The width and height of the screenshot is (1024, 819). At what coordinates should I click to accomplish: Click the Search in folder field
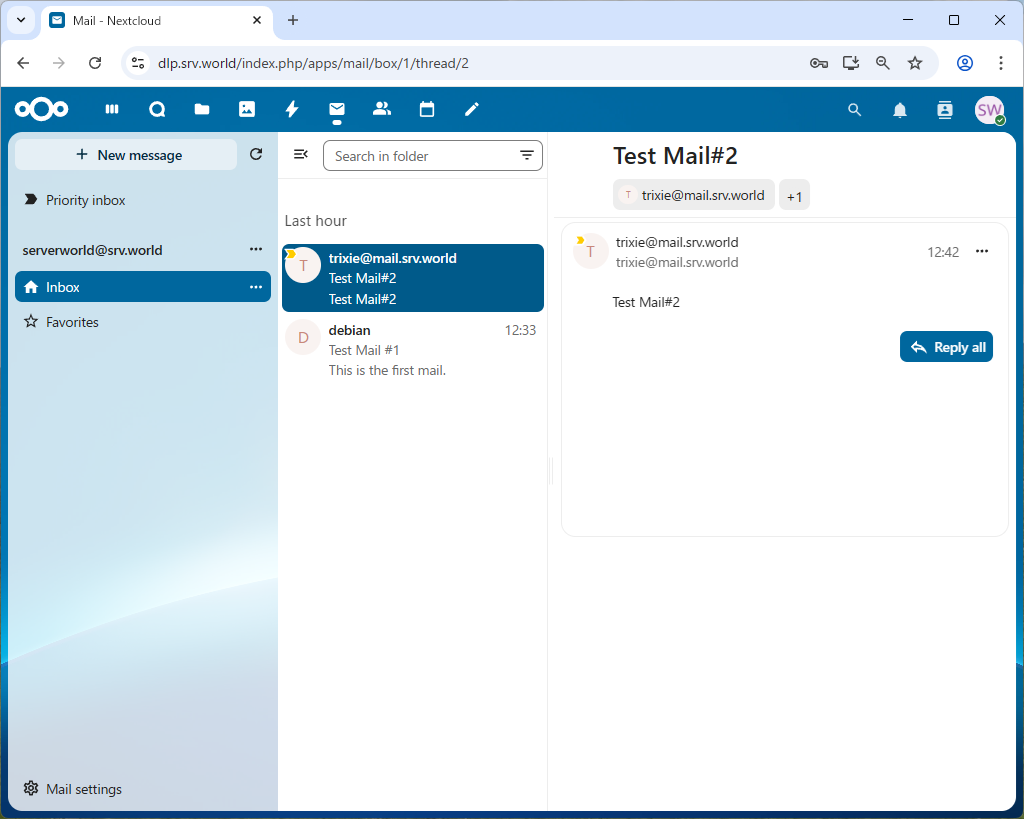tap(420, 156)
